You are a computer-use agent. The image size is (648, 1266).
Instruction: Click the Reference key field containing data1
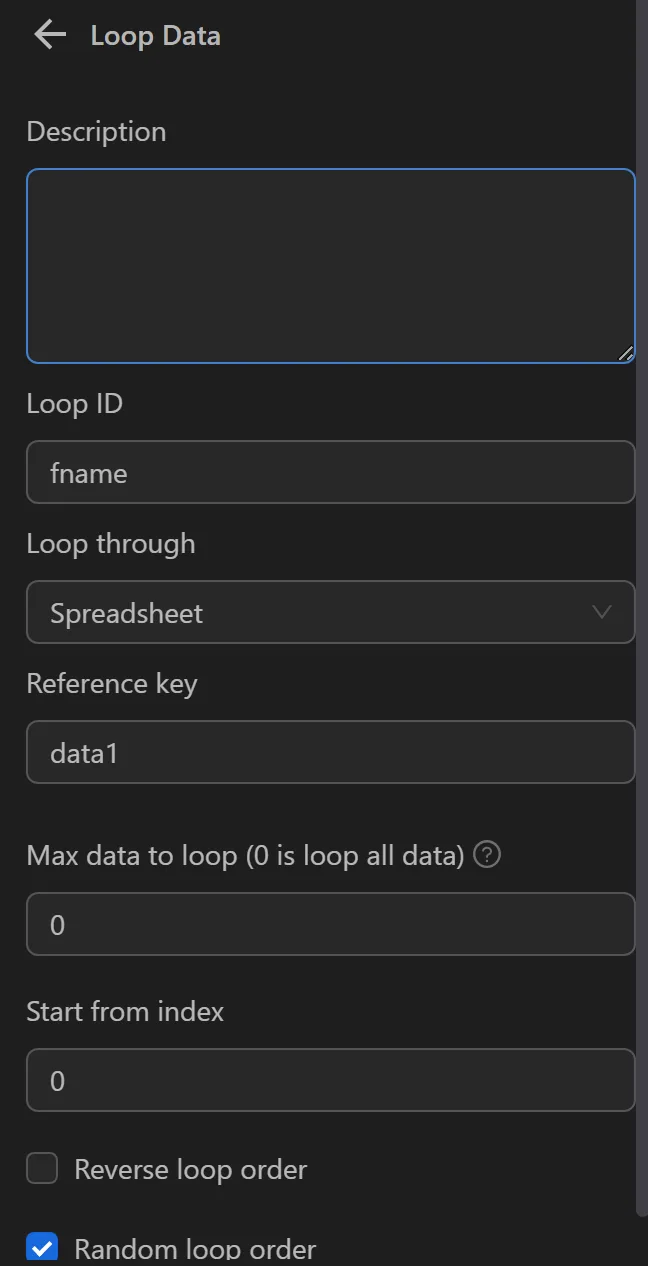(x=331, y=752)
